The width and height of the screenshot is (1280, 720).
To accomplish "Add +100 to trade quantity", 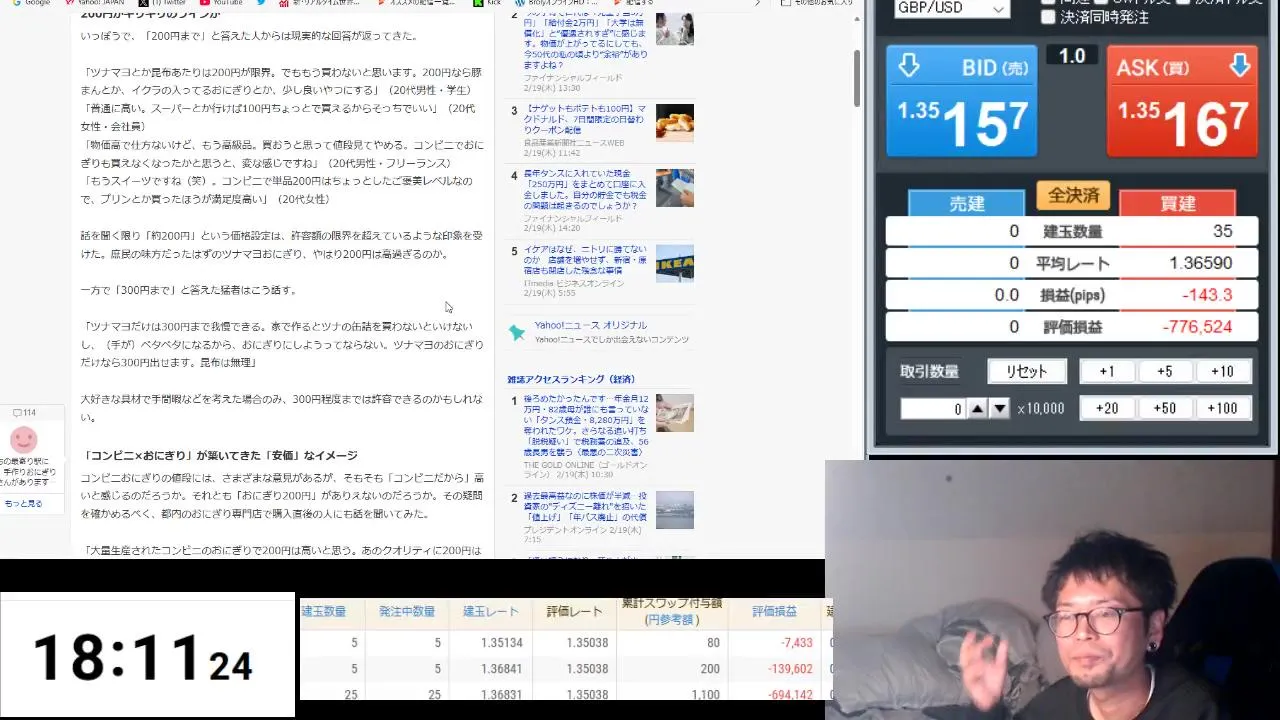I will tap(1222, 408).
